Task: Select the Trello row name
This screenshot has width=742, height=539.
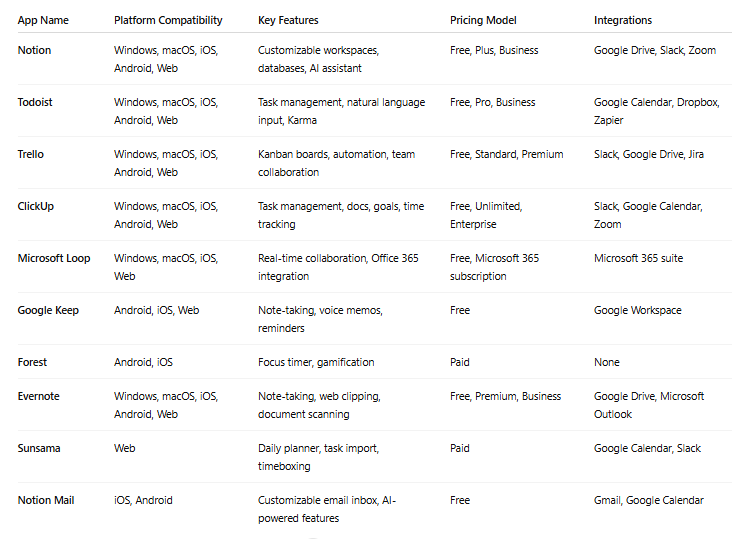Action: pyautogui.click(x=31, y=154)
